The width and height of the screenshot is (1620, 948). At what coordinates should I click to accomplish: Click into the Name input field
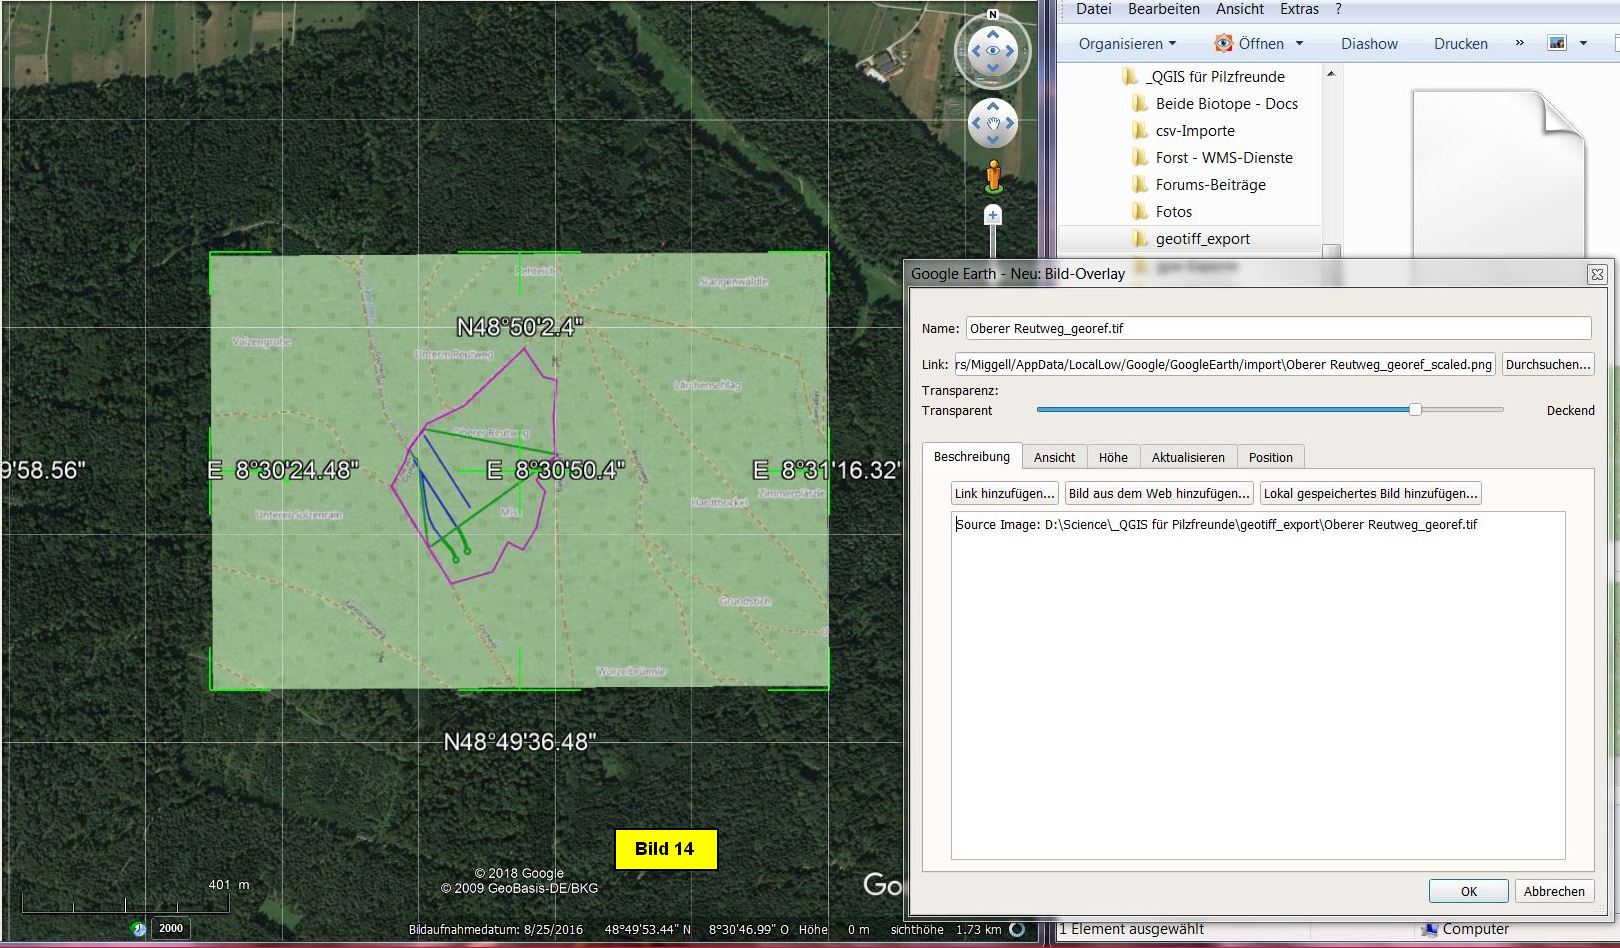[1277, 328]
